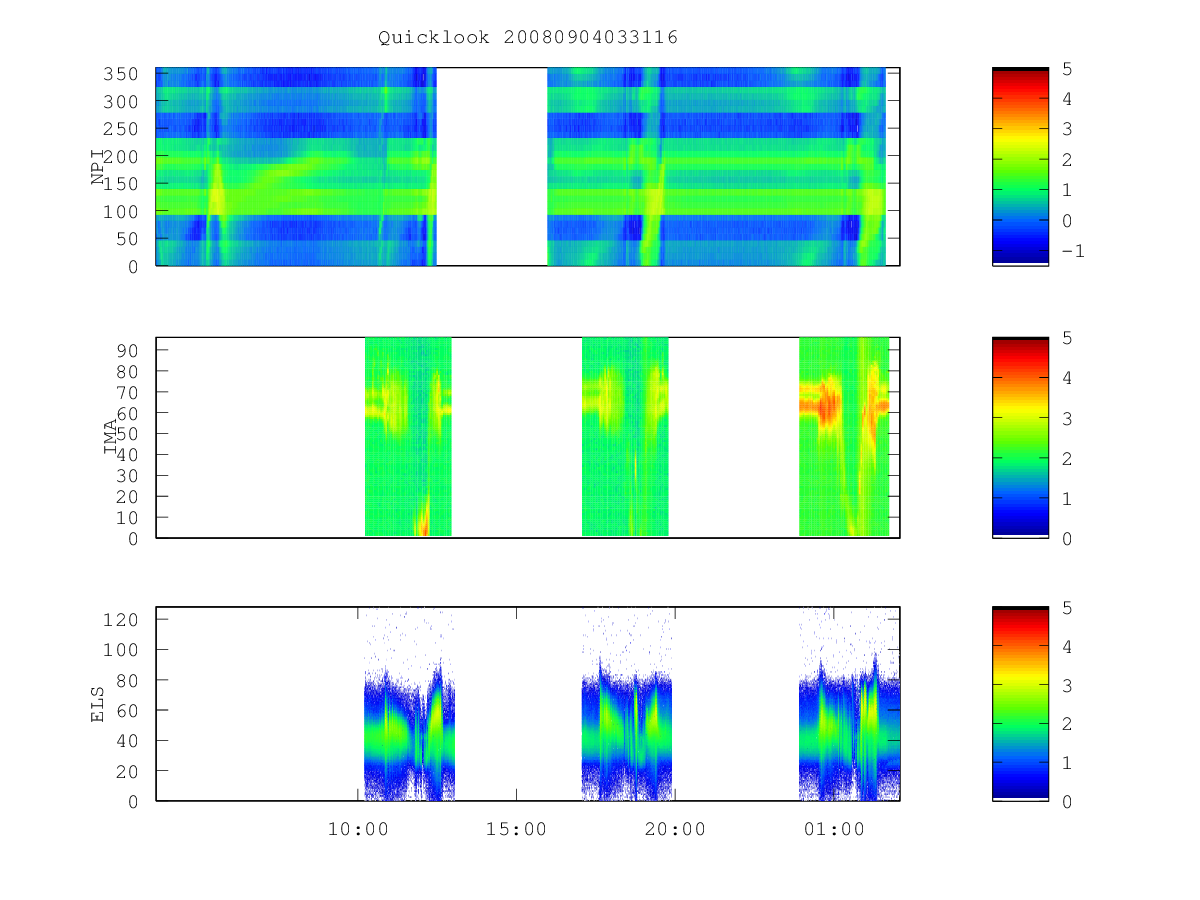Click the 20:00 time axis label
Image resolution: width=1200 pixels, height=900 pixels.
point(675,829)
